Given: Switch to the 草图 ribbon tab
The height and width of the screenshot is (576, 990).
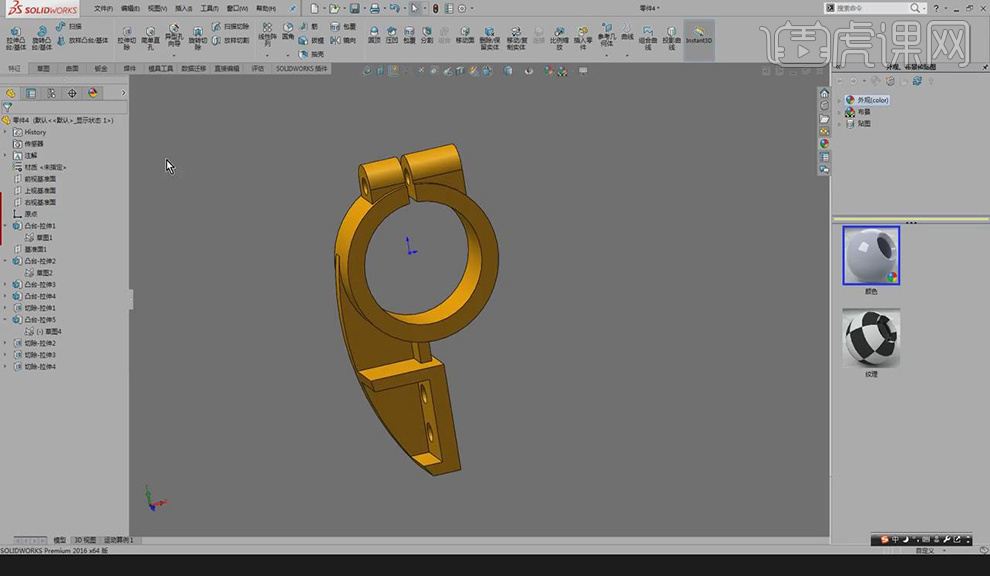Looking at the screenshot, I should 43,69.
